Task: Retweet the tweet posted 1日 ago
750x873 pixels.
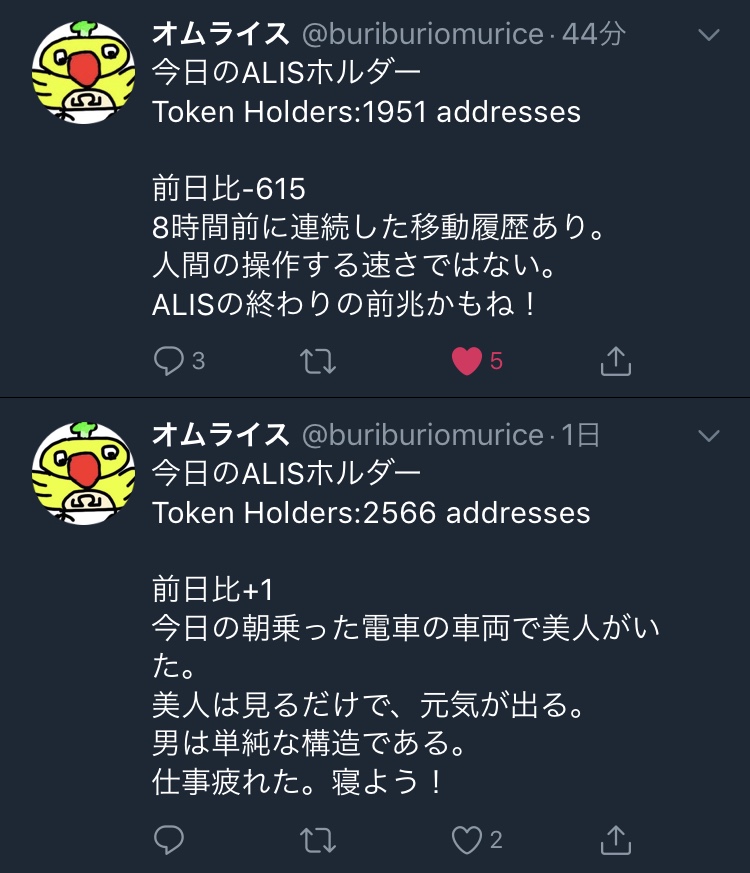Action: (318, 840)
